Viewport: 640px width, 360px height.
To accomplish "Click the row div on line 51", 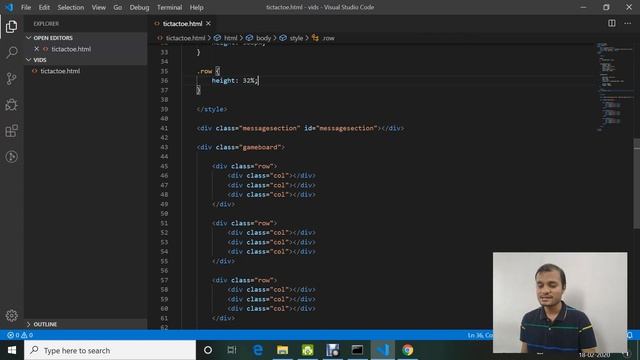I will (x=244, y=223).
